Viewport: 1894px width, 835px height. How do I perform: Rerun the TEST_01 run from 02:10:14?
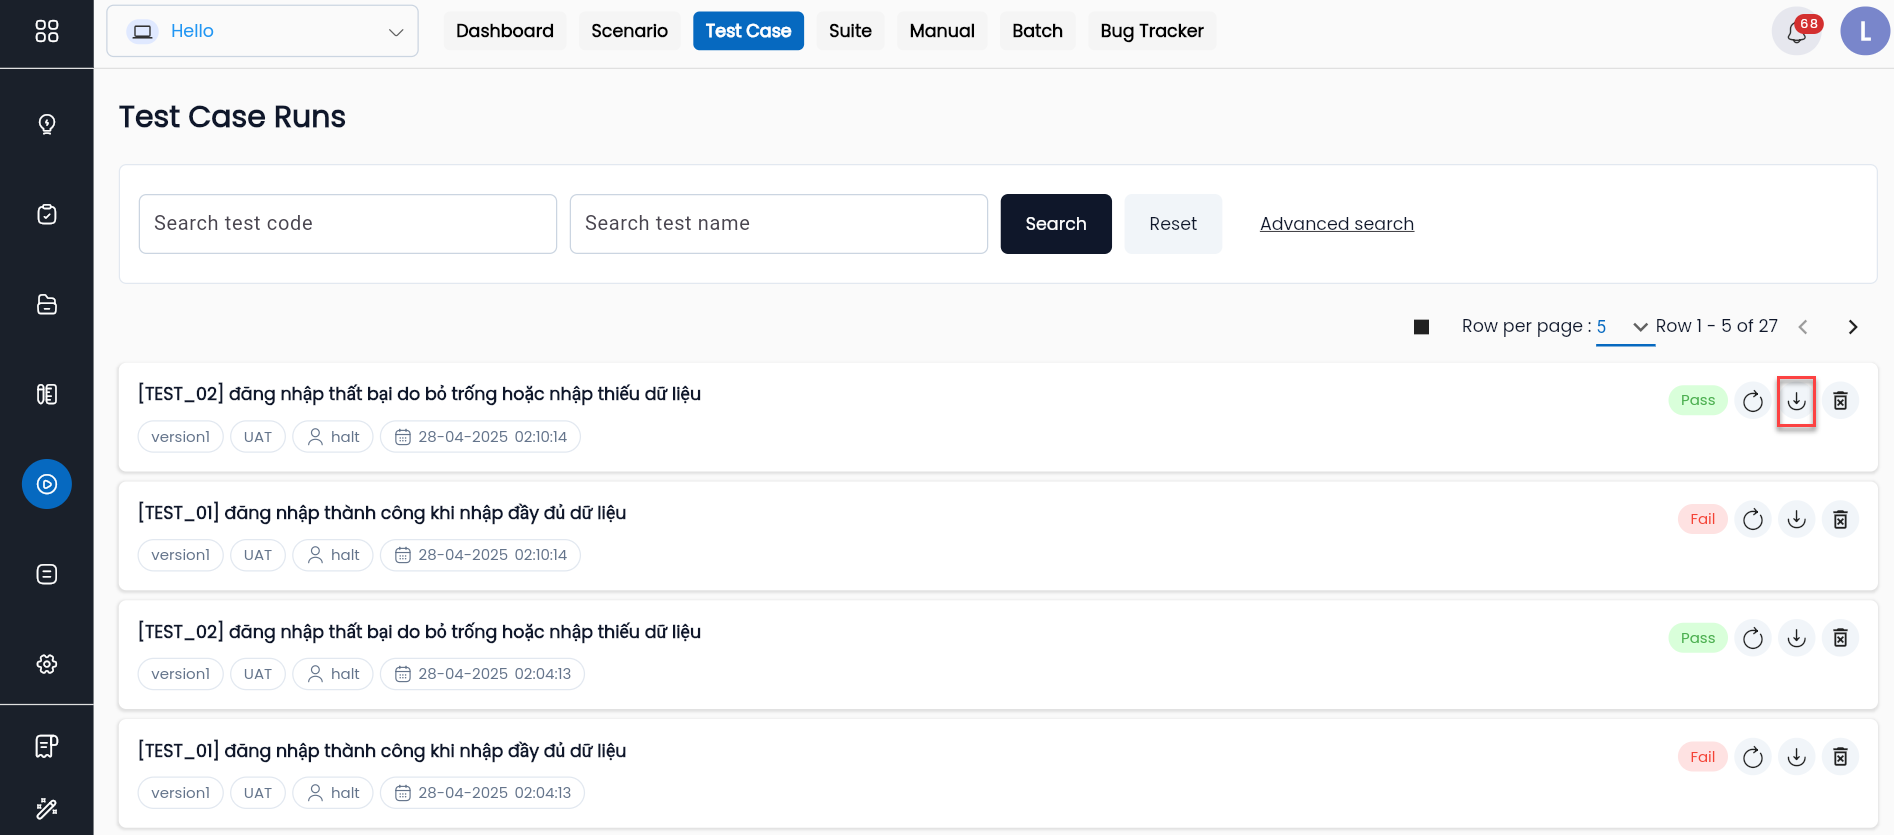coord(1753,519)
